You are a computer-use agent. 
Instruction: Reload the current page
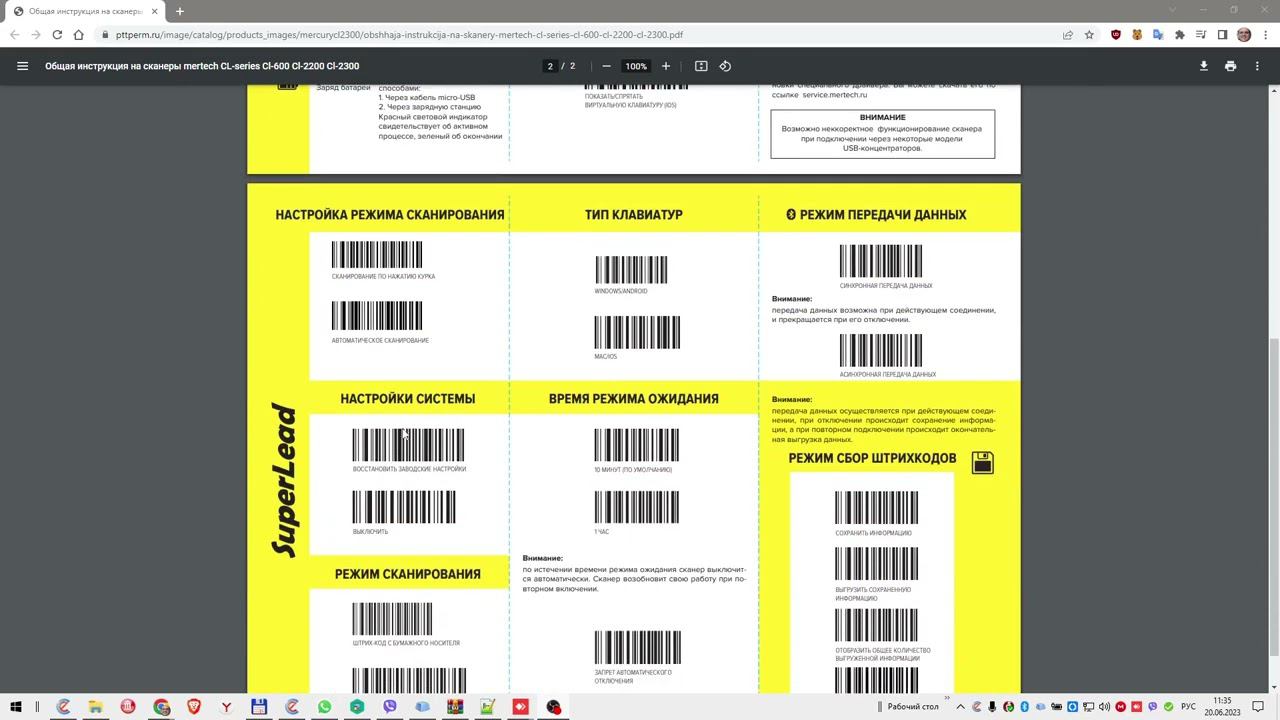coord(57,34)
